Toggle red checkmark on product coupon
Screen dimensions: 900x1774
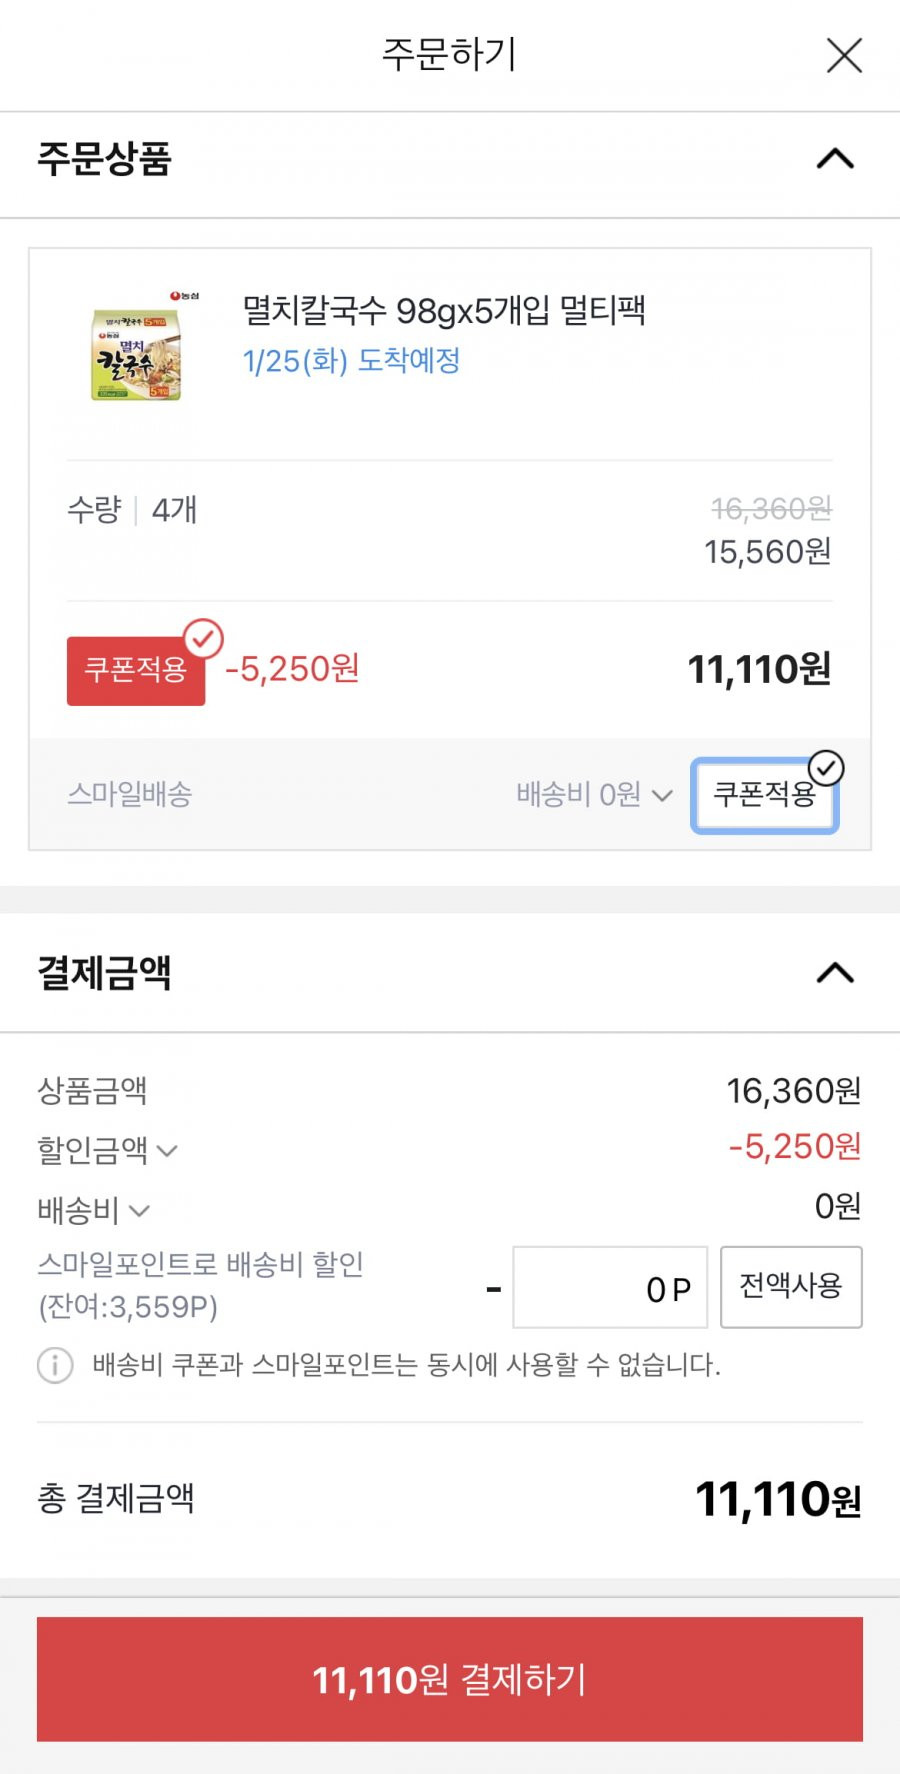pos(203,638)
